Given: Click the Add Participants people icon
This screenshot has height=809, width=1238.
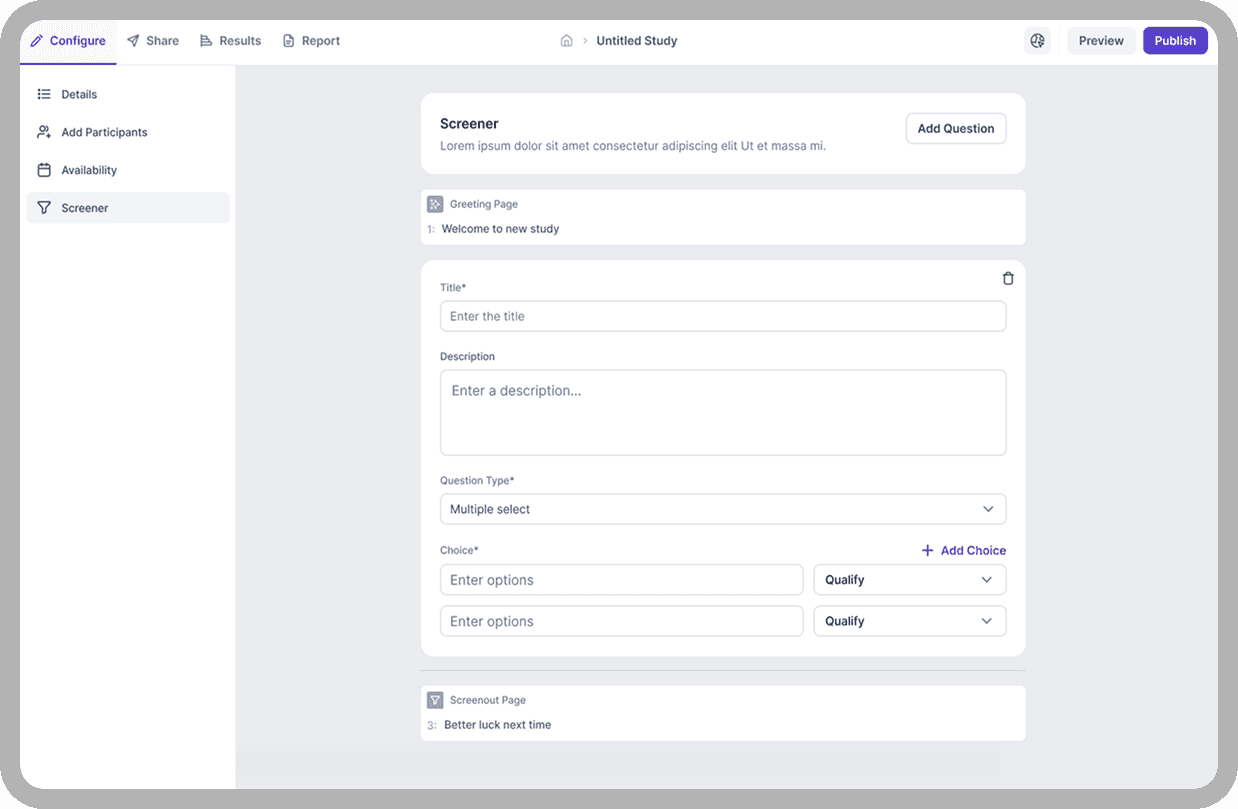Looking at the screenshot, I should 44,132.
